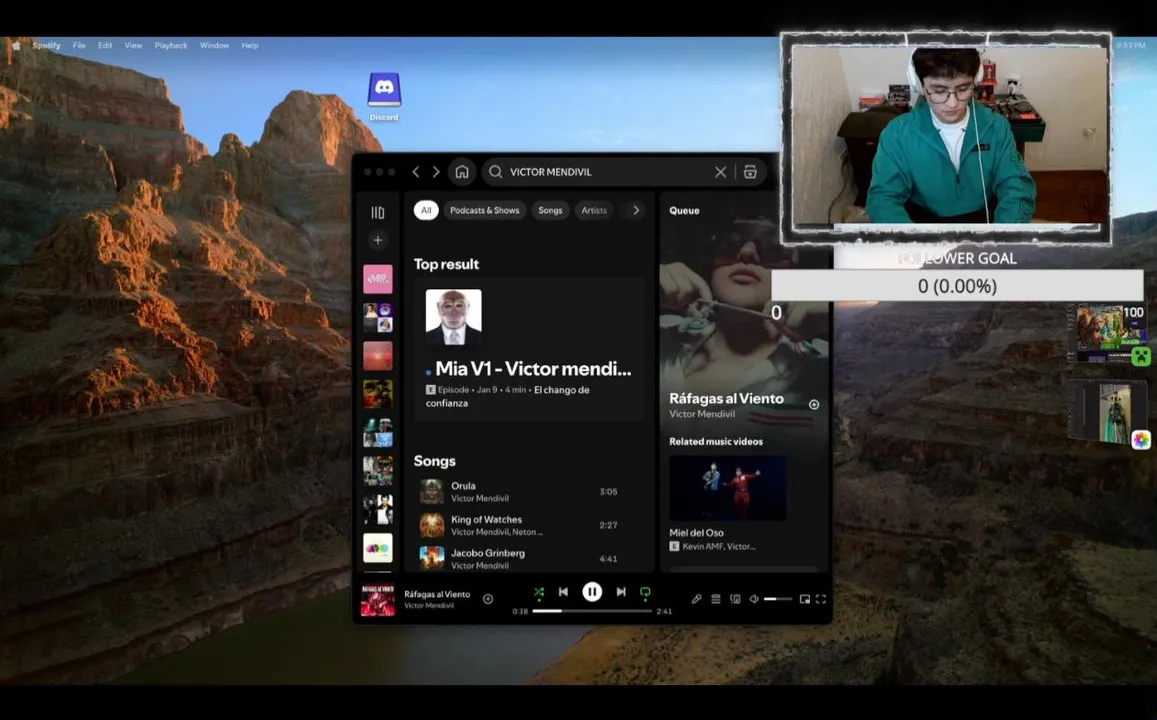Go forward in Spotify navigation
Screen dimensions: 1157x720
(436, 172)
